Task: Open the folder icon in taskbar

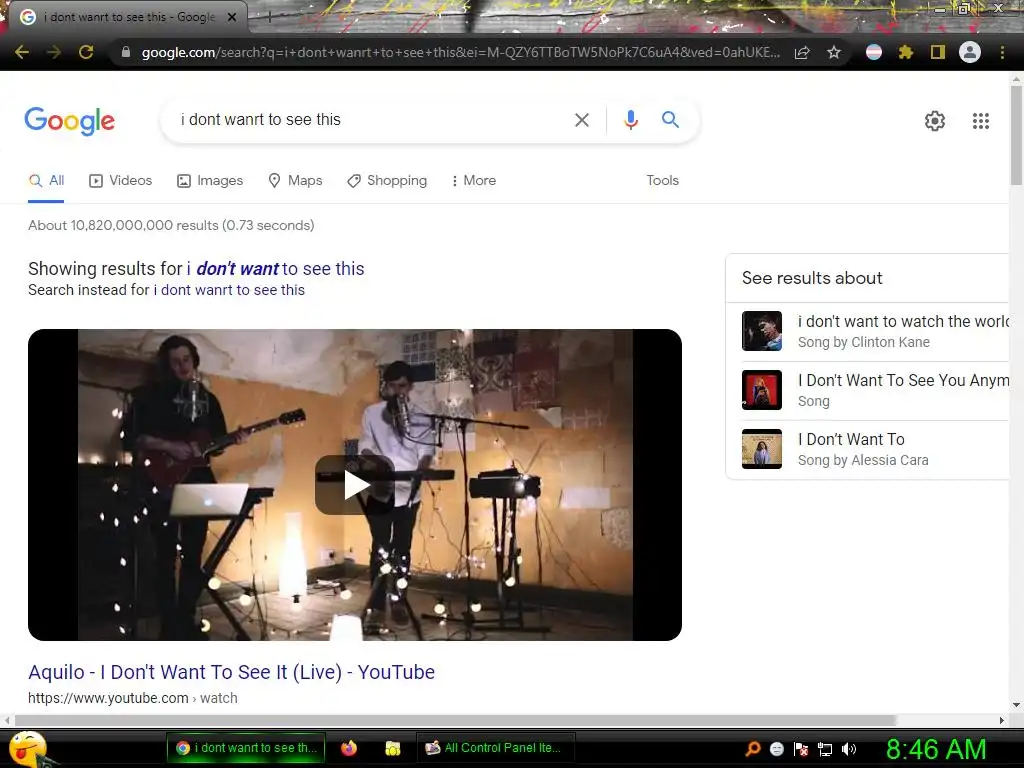Action: pyautogui.click(x=392, y=748)
